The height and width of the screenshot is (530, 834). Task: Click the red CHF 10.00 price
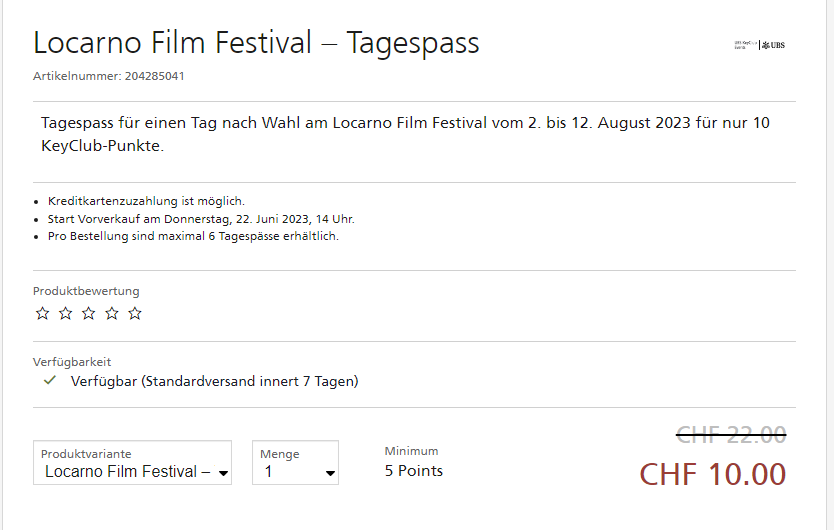713,474
